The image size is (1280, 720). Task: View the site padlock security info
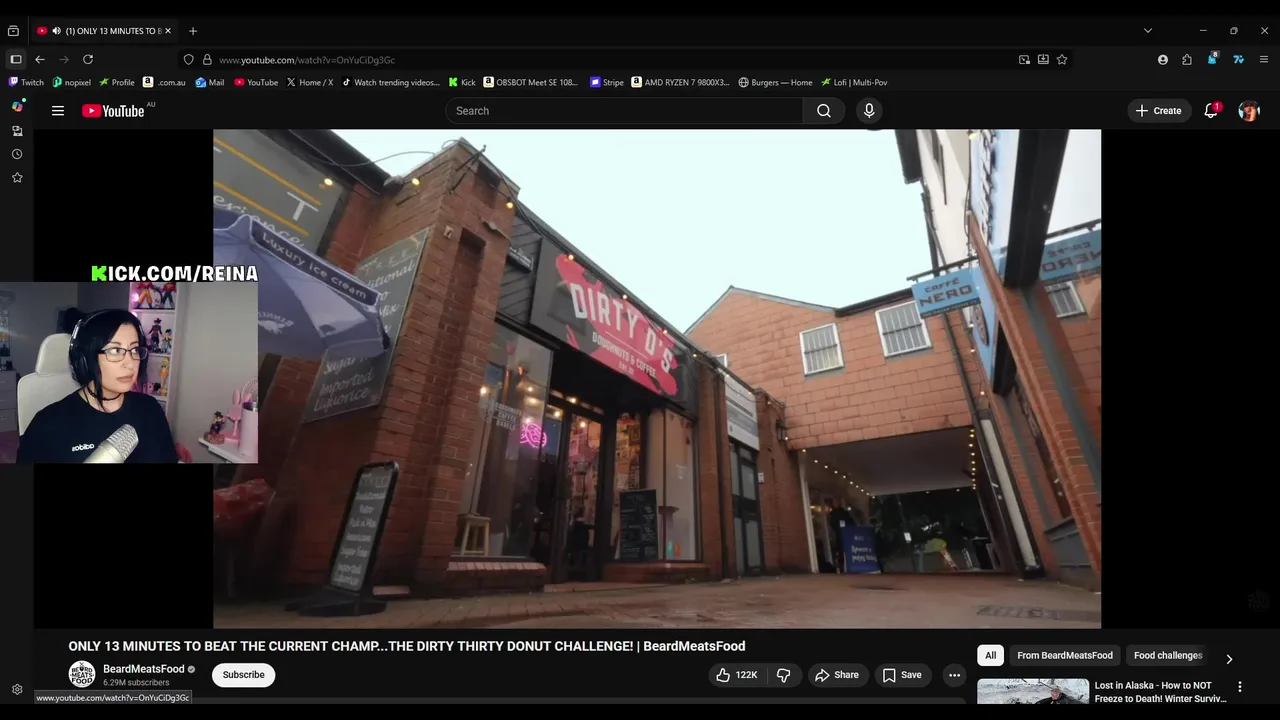(x=207, y=60)
